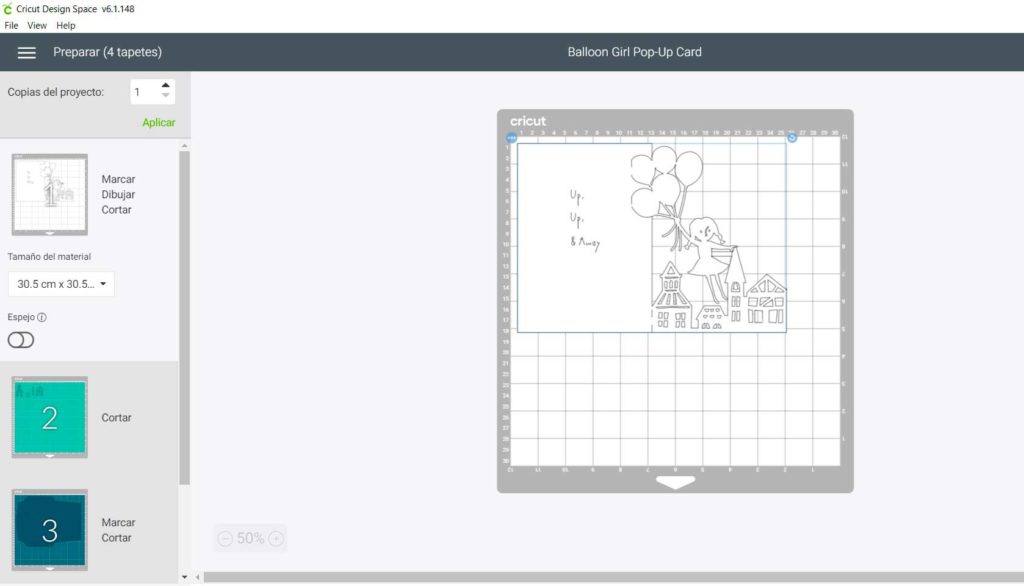The height and width of the screenshot is (586, 1024).
Task: Click the Cricut Design Space app icon
Action: [7, 9]
